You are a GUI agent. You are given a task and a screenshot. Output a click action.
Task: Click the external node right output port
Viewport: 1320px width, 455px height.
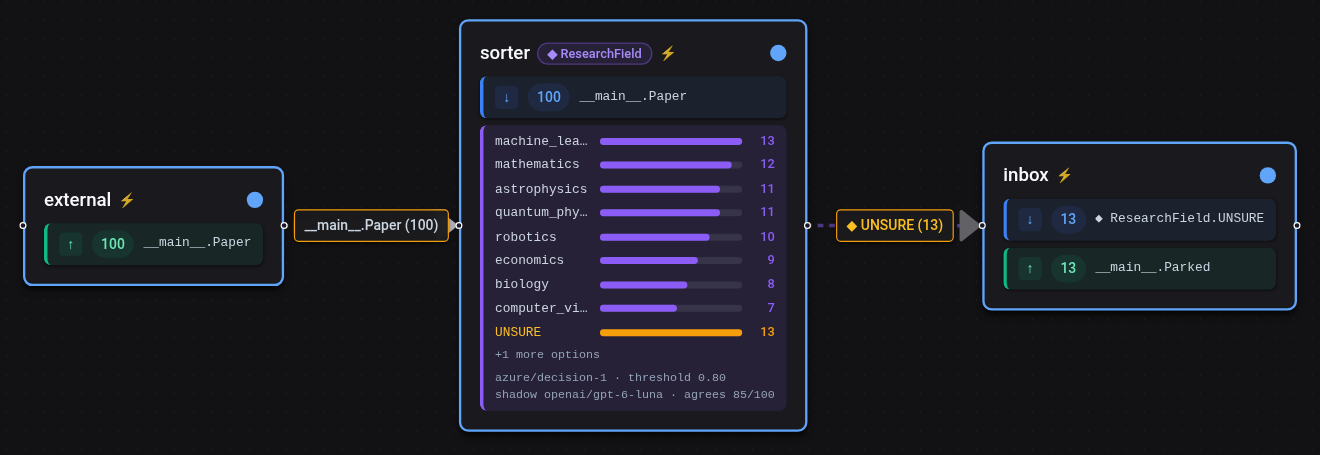tap(284, 225)
